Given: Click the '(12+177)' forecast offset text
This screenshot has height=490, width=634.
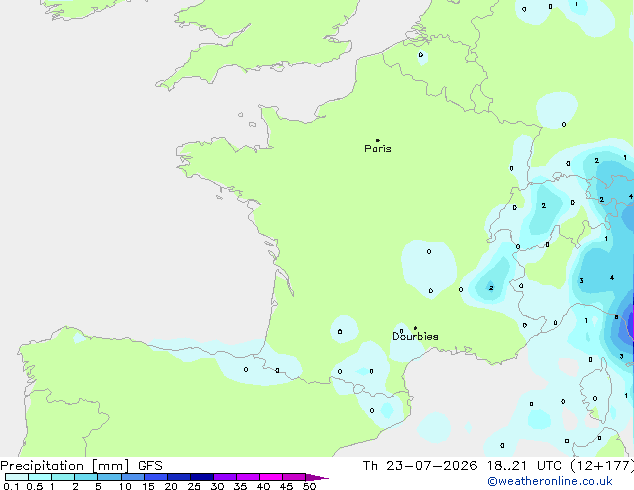Looking at the screenshot, I should coord(602,466).
